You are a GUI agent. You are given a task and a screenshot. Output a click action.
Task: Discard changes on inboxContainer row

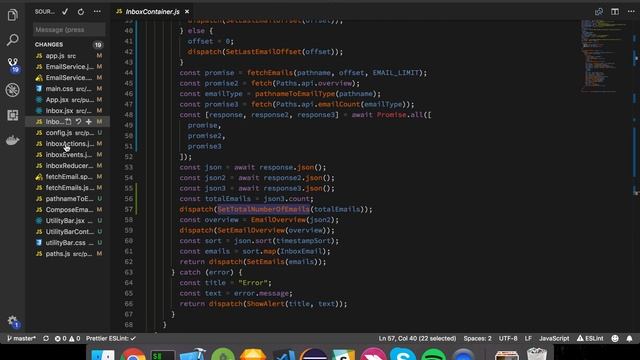tap(78, 122)
